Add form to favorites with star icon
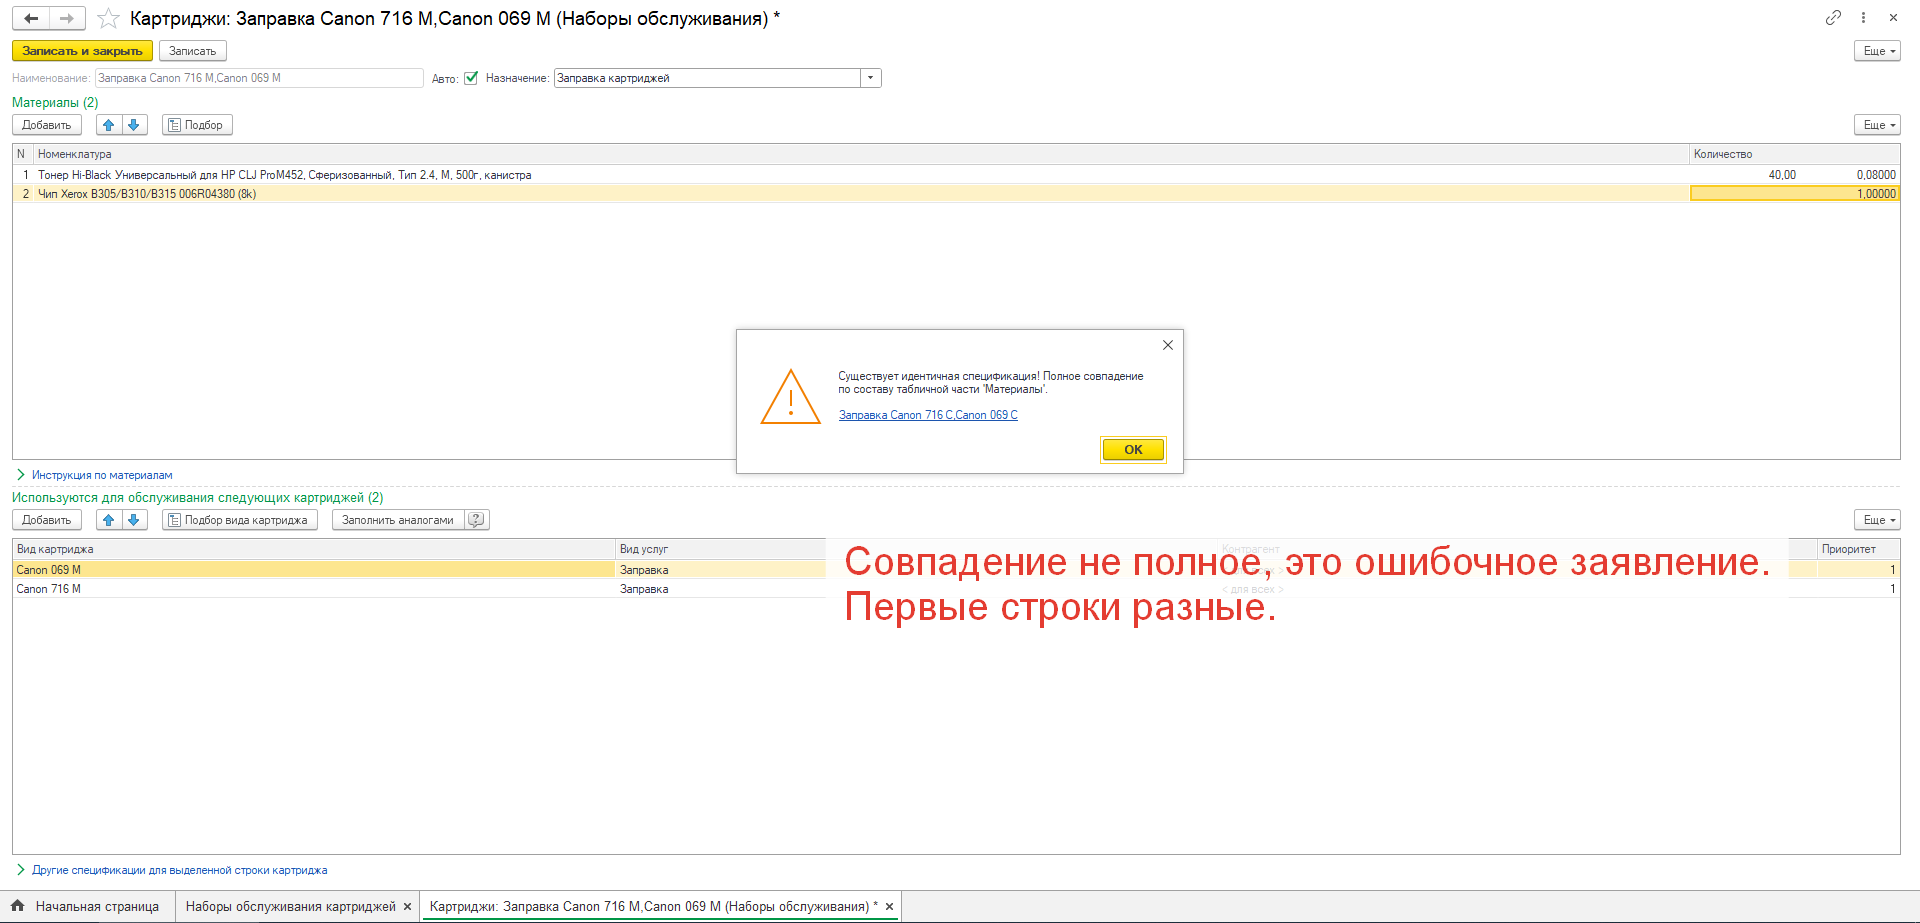This screenshot has height=923, width=1920. pos(108,19)
